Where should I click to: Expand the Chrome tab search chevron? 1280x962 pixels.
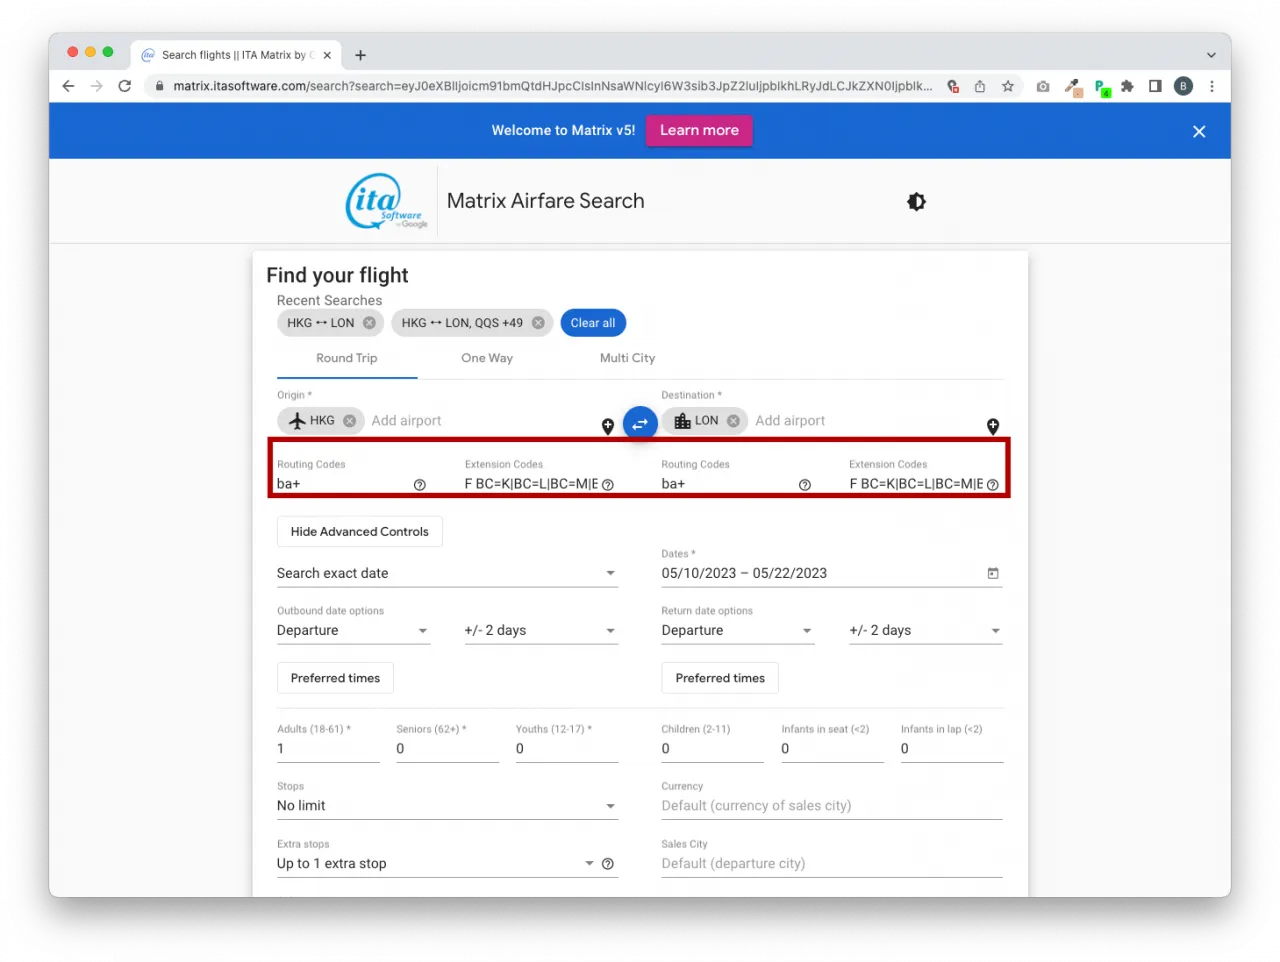1211,55
